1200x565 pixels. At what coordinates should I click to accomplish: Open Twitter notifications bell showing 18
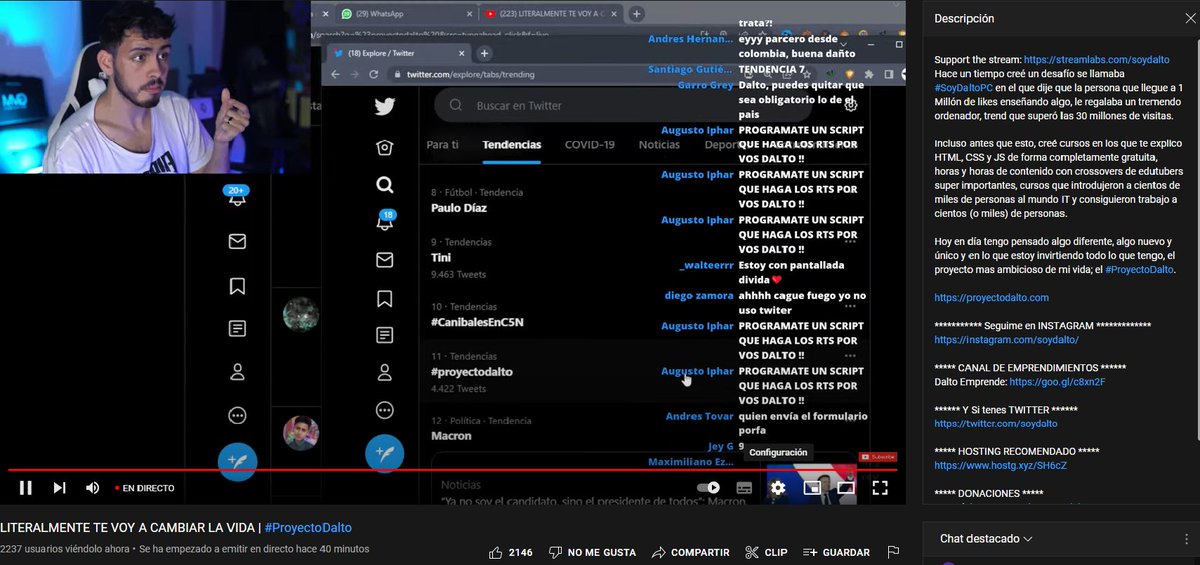click(x=385, y=222)
